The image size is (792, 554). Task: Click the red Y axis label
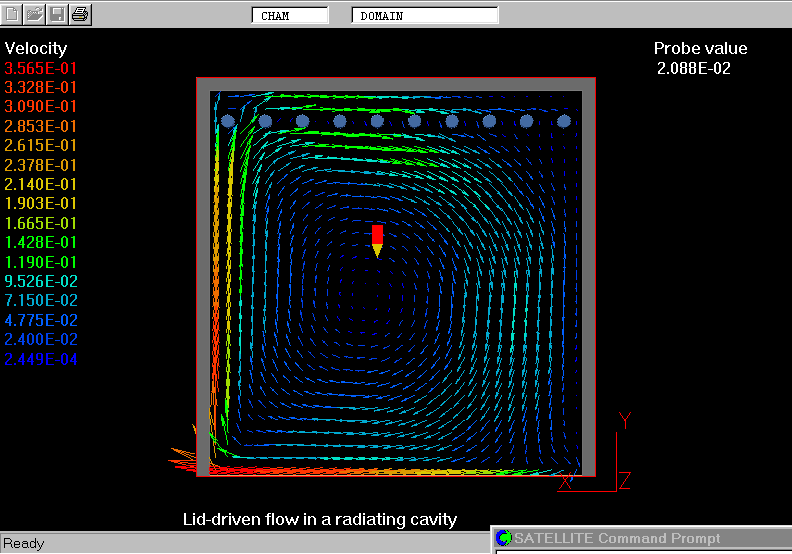(625, 420)
